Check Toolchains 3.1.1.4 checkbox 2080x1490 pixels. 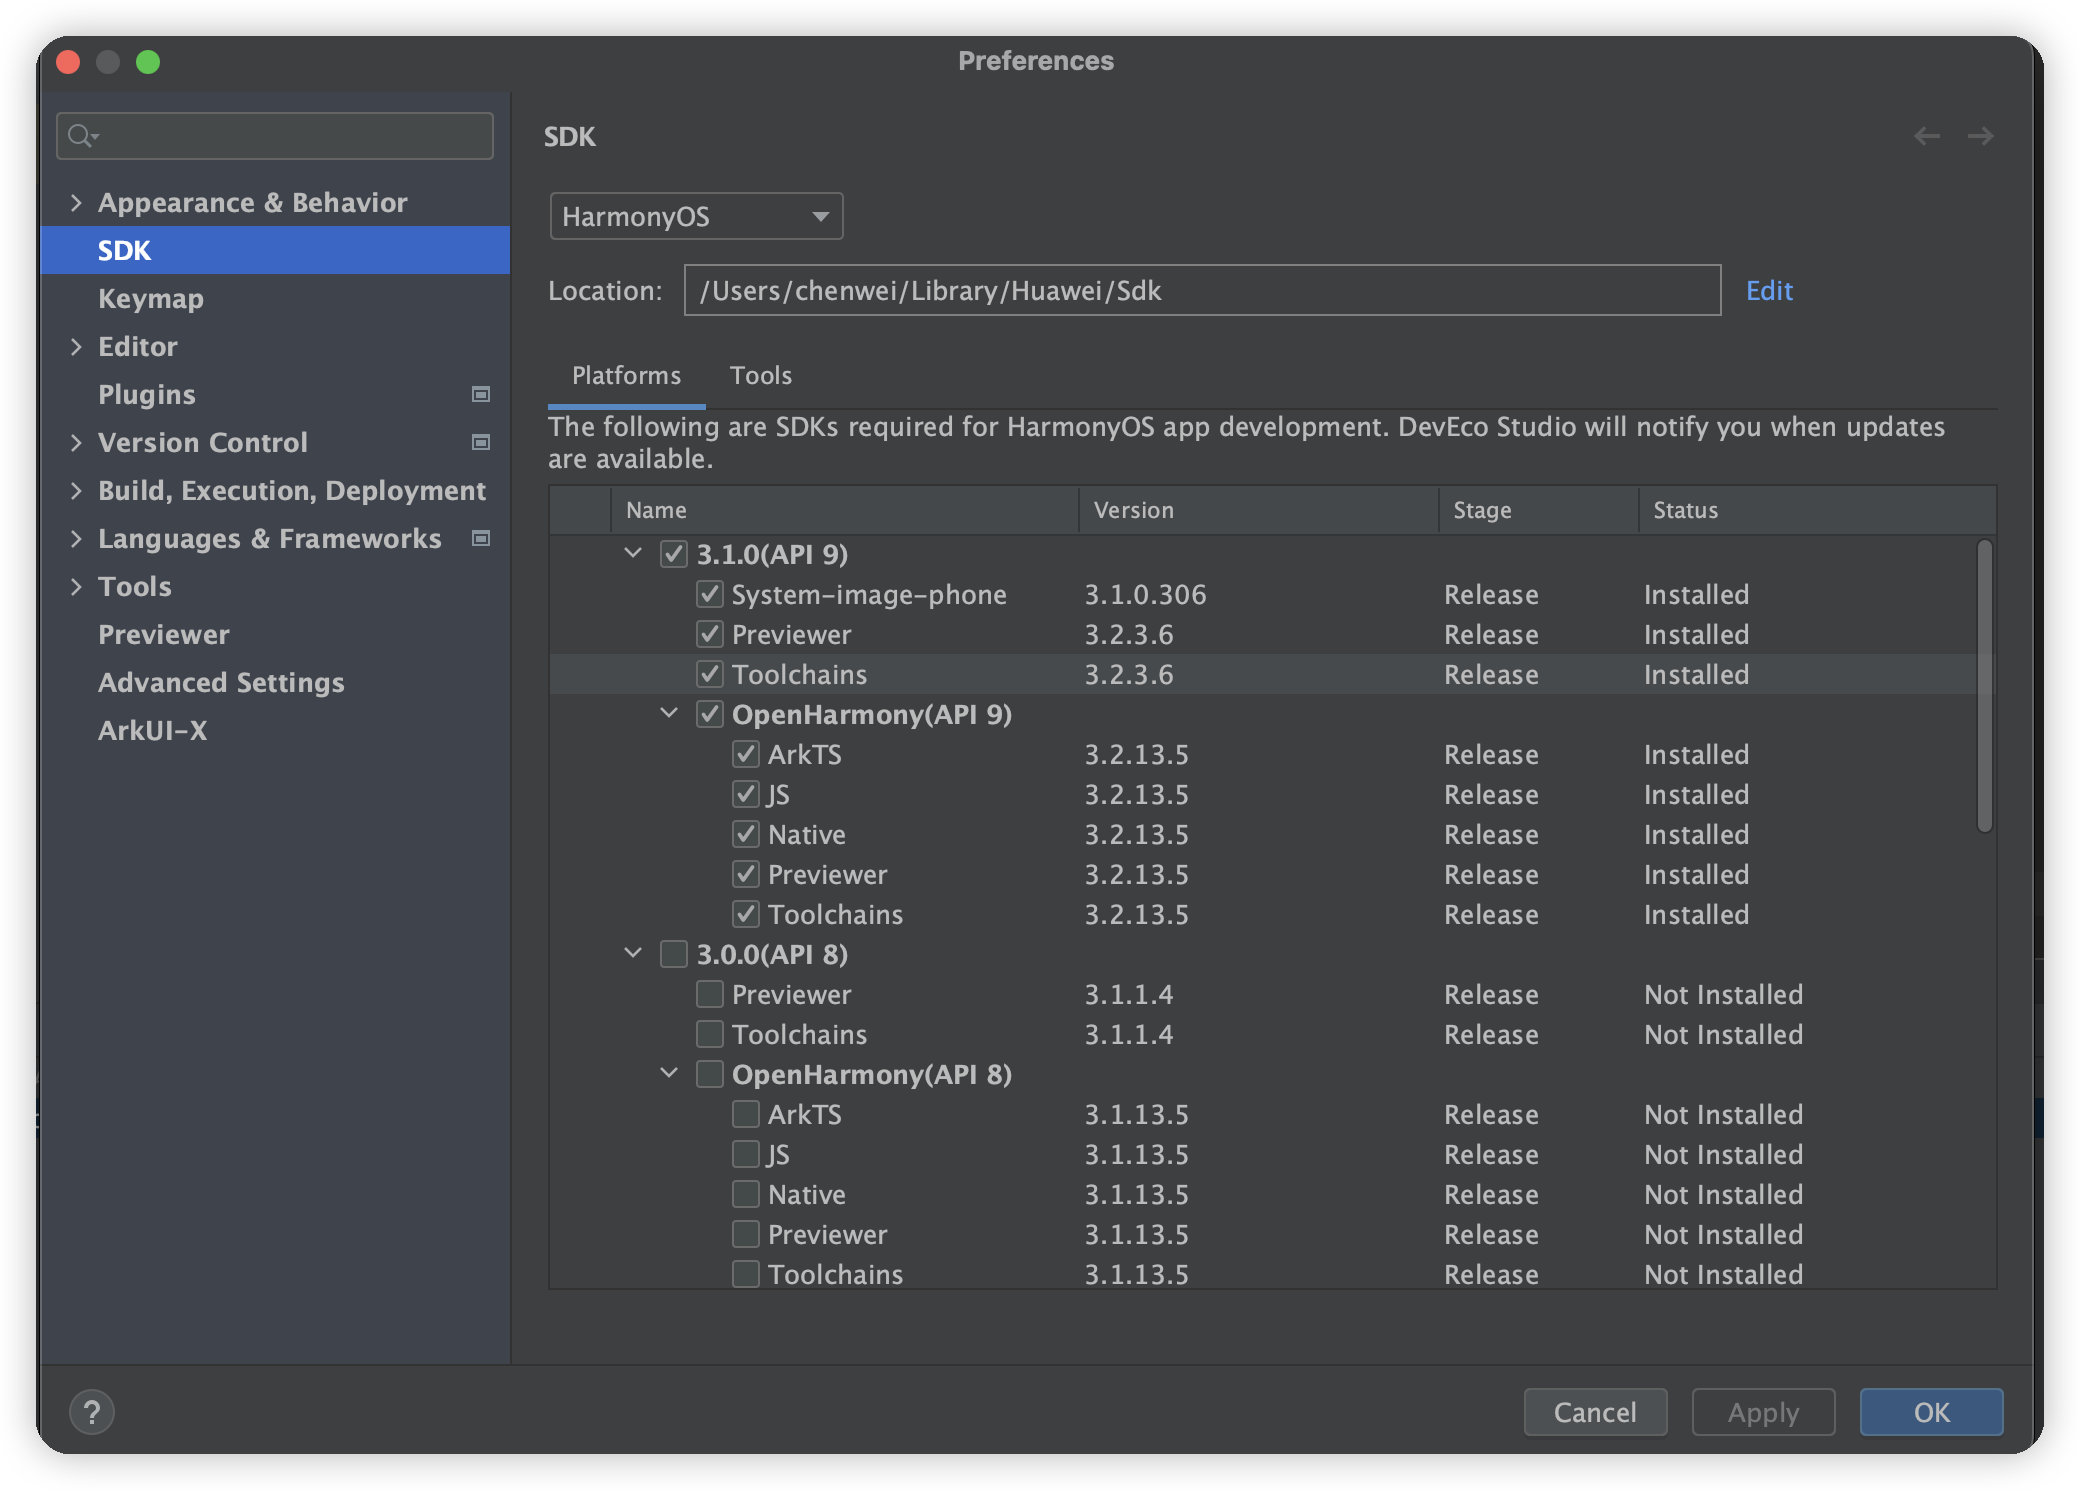click(709, 1034)
